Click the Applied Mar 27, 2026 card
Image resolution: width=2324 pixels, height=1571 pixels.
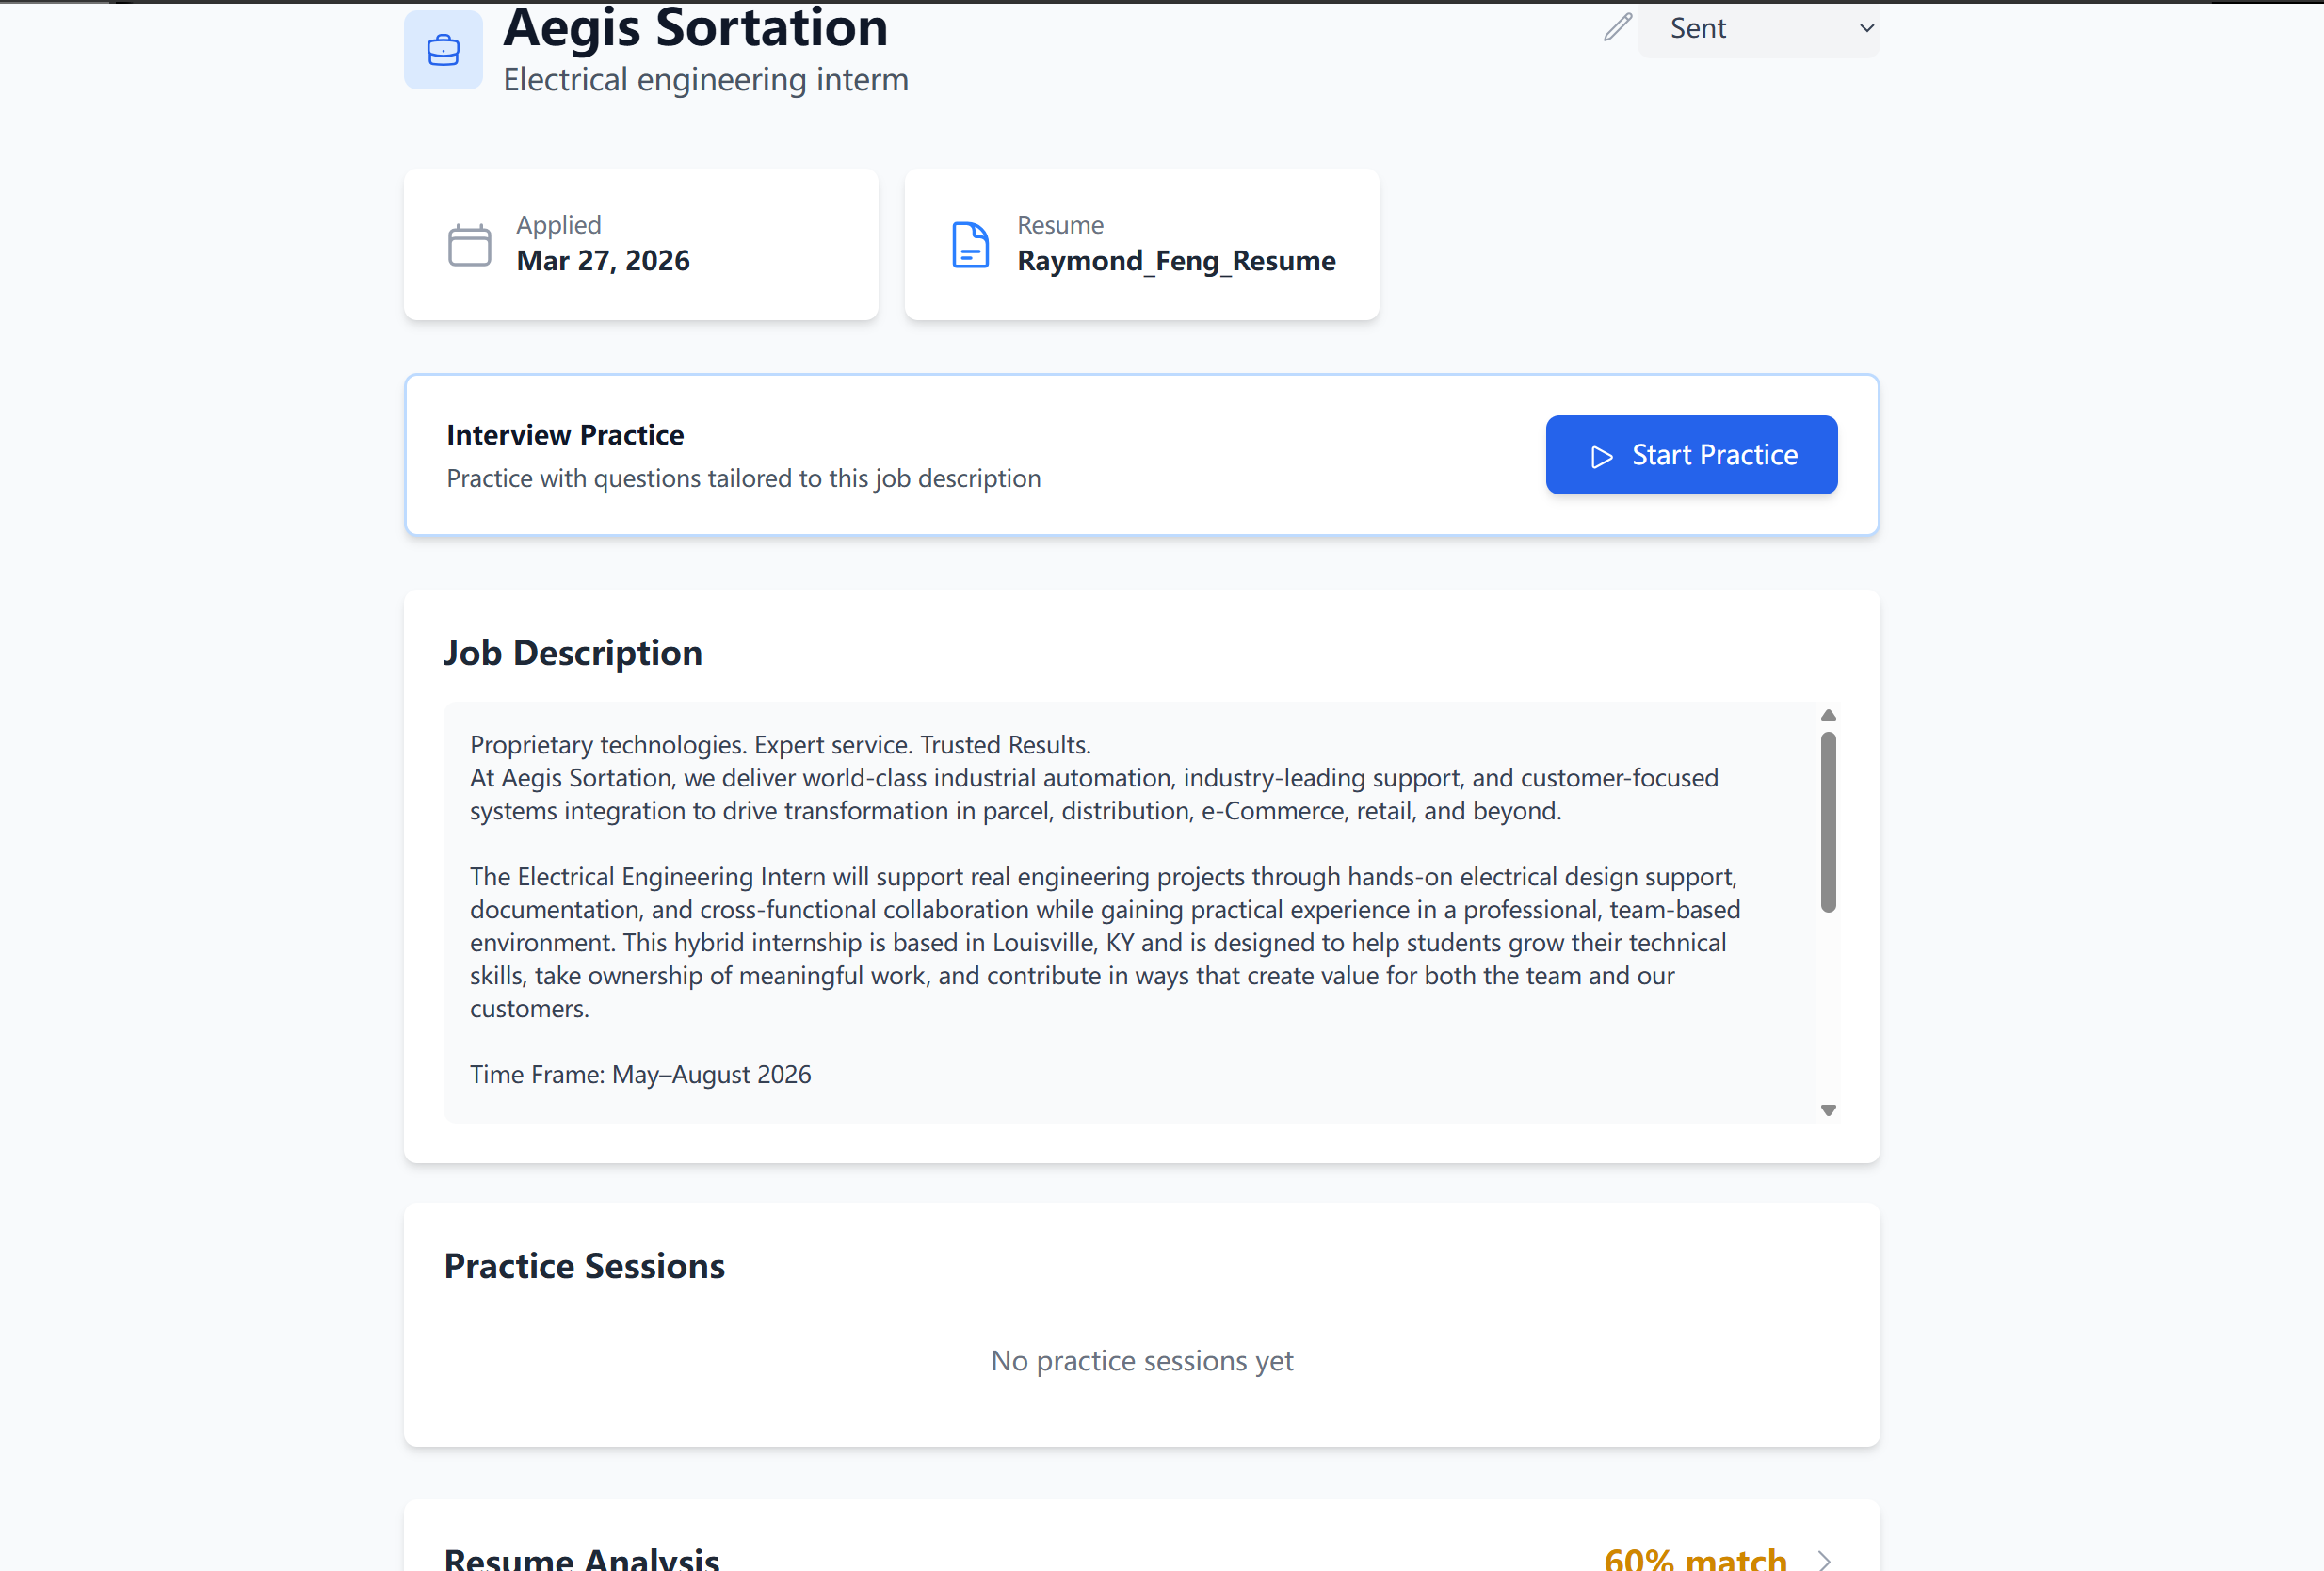pos(641,244)
